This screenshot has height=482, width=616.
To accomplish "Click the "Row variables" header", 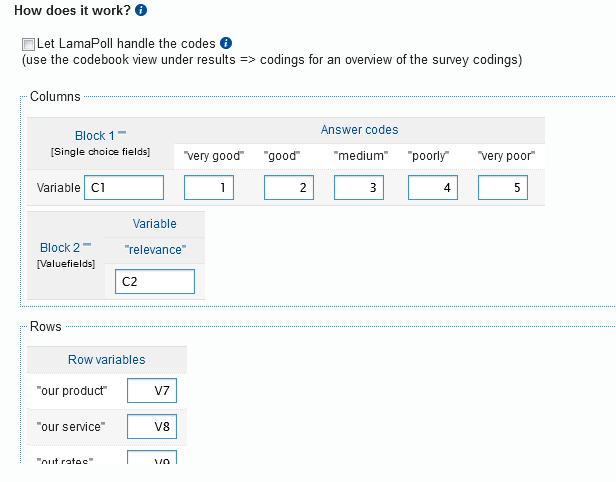I will [106, 359].
